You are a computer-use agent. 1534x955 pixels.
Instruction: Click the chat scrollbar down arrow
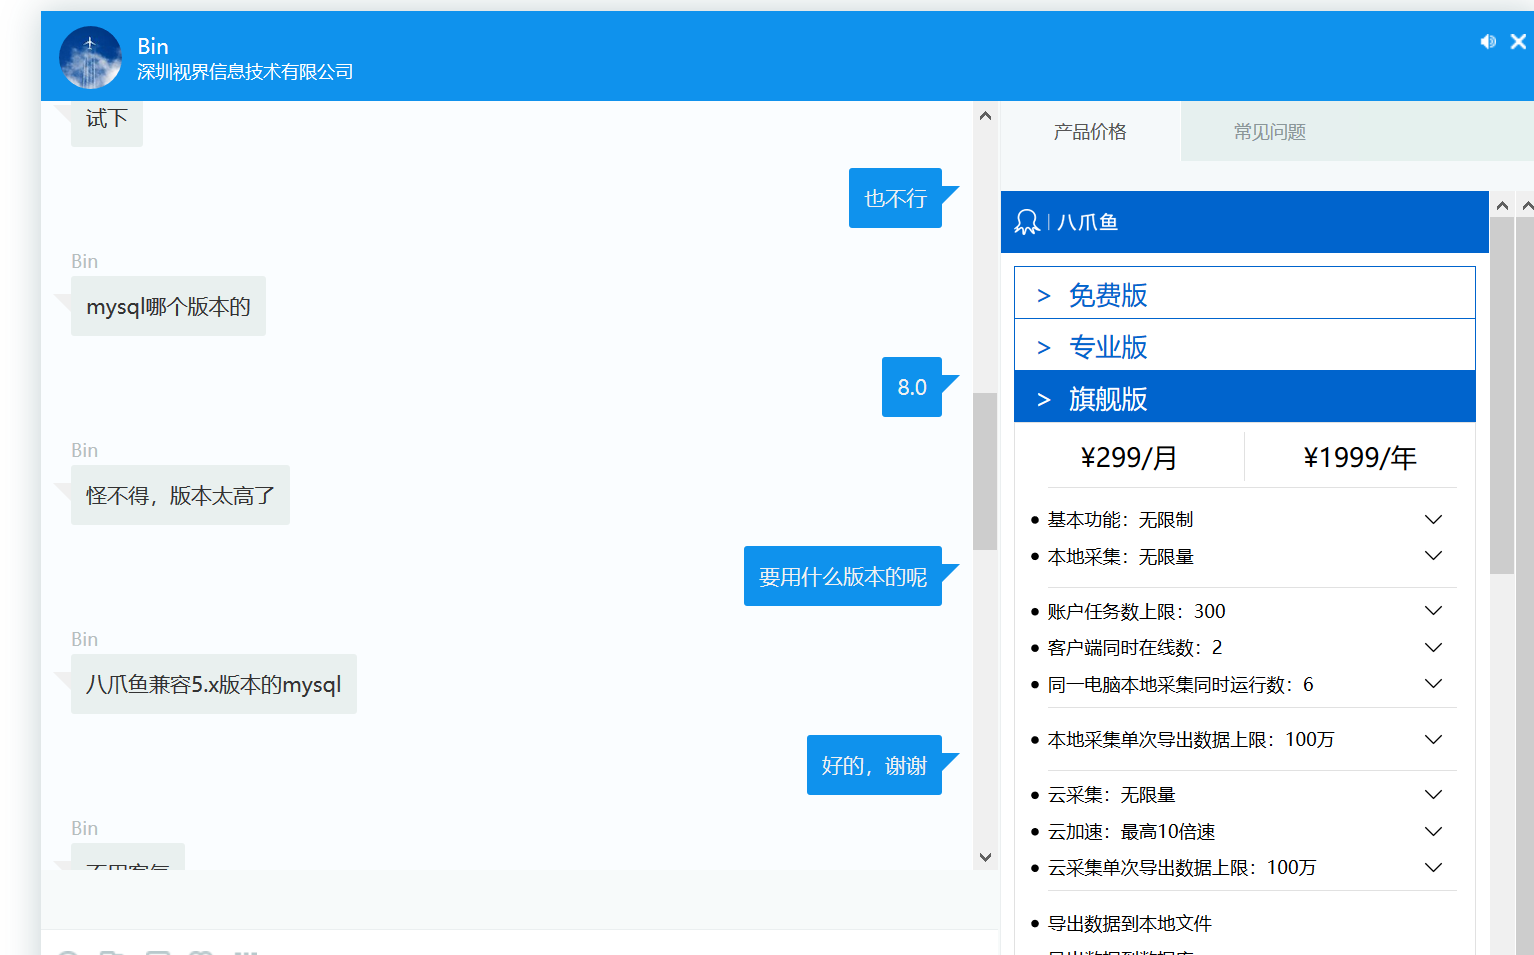985,857
